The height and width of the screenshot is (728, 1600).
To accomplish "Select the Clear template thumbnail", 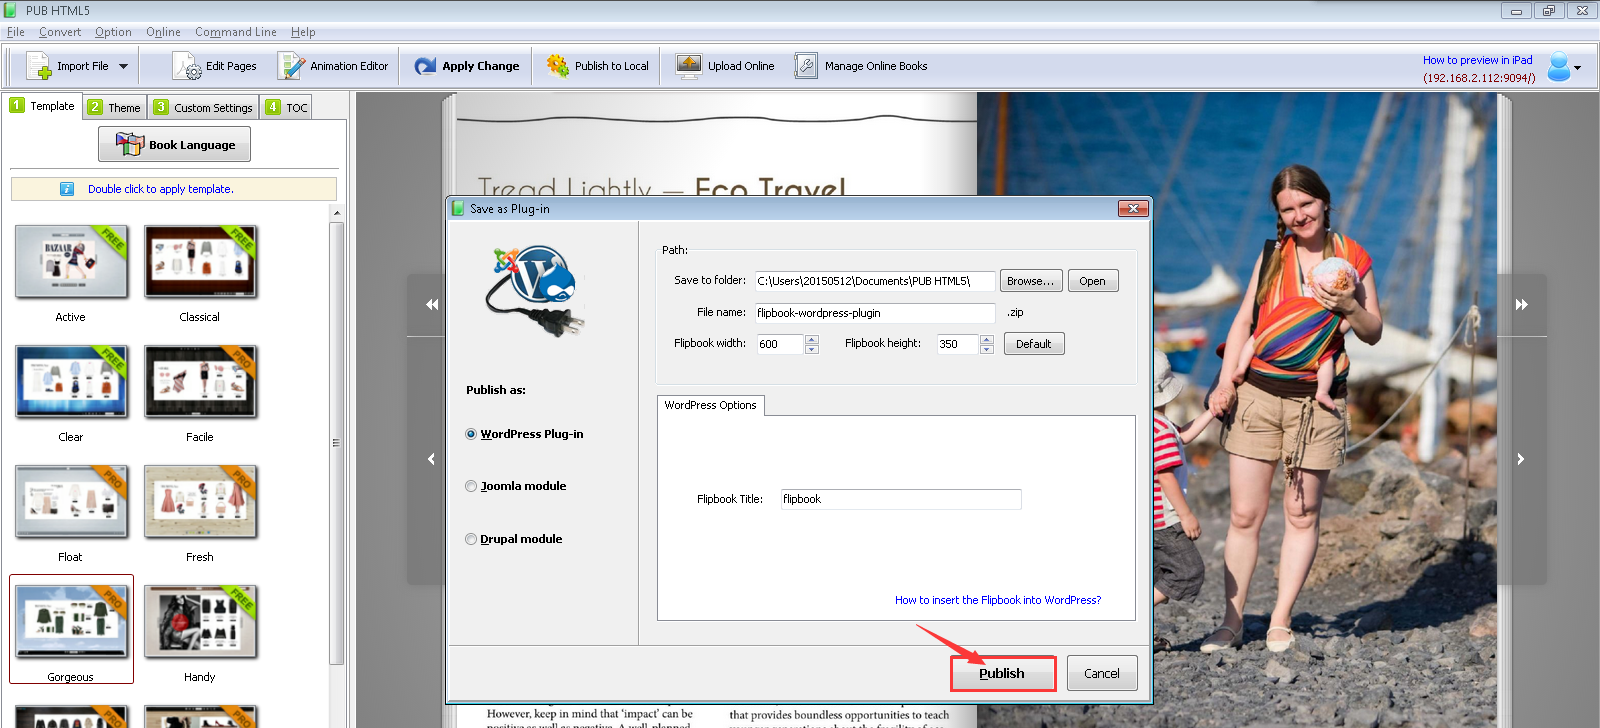I will tap(71, 382).
